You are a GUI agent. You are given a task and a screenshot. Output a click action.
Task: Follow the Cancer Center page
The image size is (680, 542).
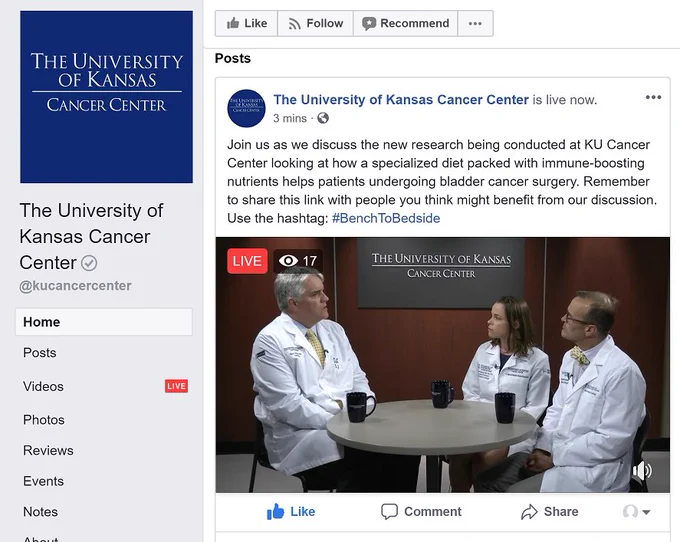click(316, 23)
